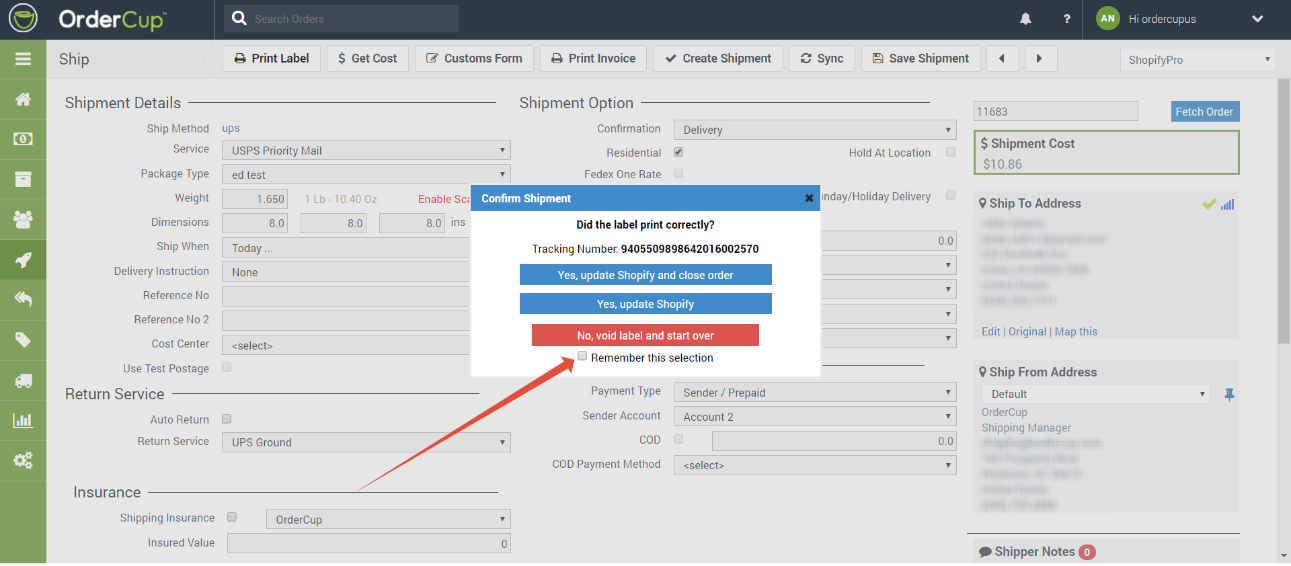Open the reply-all returns sidebar icon
This screenshot has width=1291, height=566.
point(22,299)
